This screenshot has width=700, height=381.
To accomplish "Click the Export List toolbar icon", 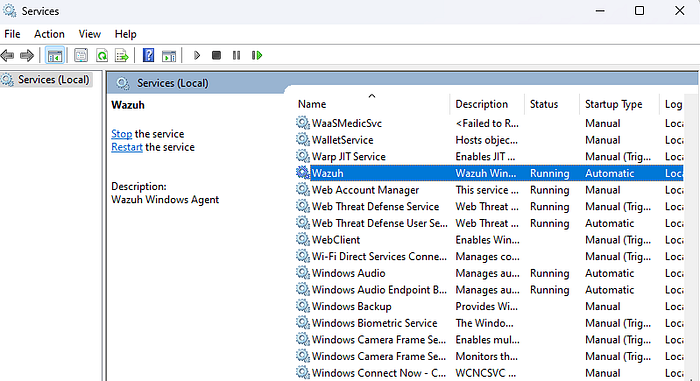I will pyautogui.click(x=122, y=55).
